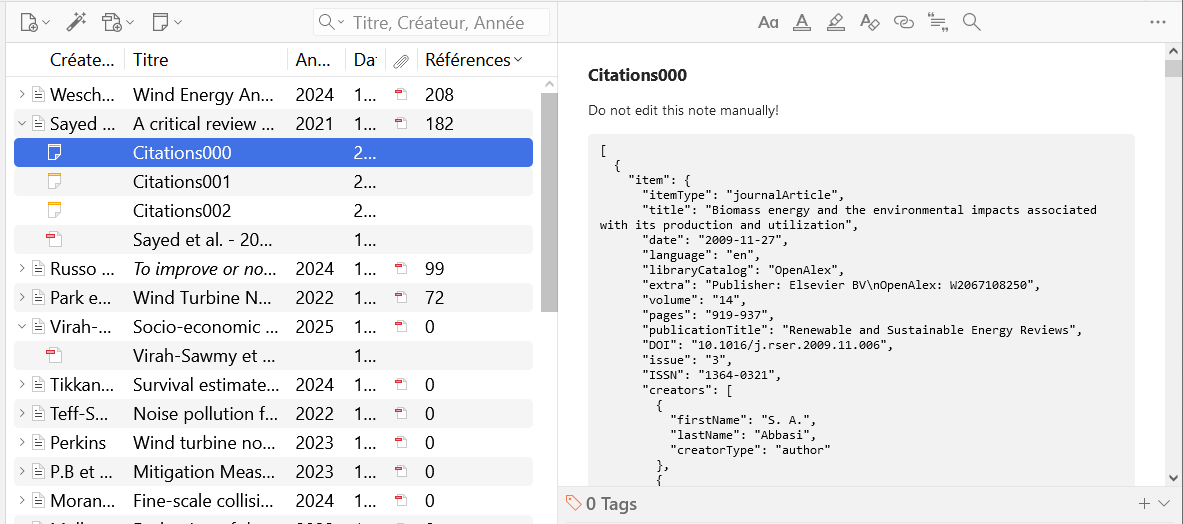This screenshot has height=524, width=1183.
Task: Select the Citations001 note
Action: 182,182
